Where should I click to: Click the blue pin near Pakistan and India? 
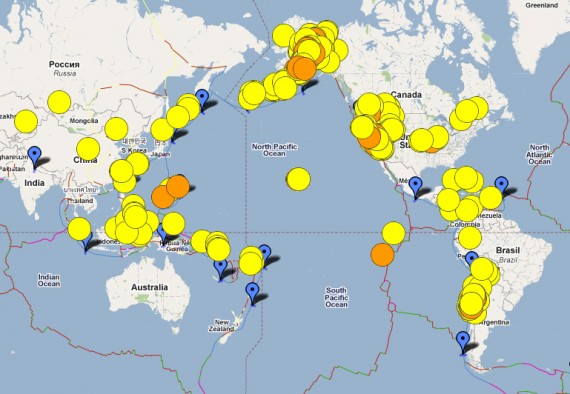pyautogui.click(x=35, y=158)
